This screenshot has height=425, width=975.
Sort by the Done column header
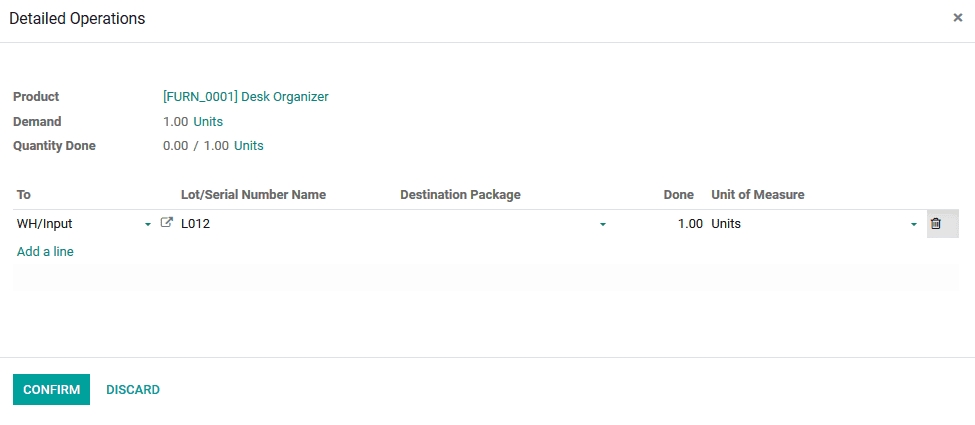pos(678,195)
